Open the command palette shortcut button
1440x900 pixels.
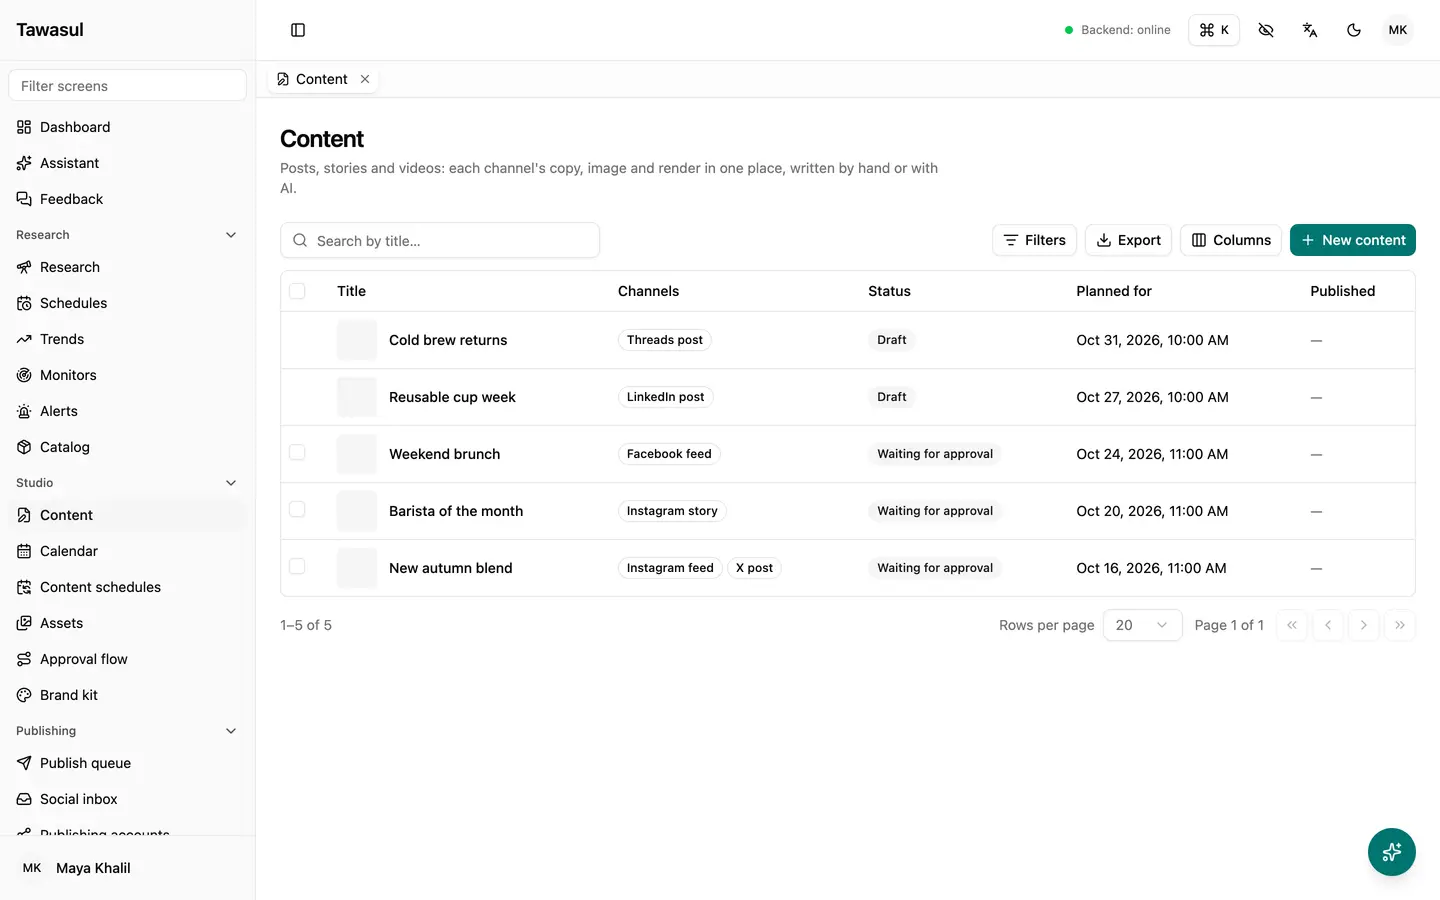click(x=1214, y=30)
